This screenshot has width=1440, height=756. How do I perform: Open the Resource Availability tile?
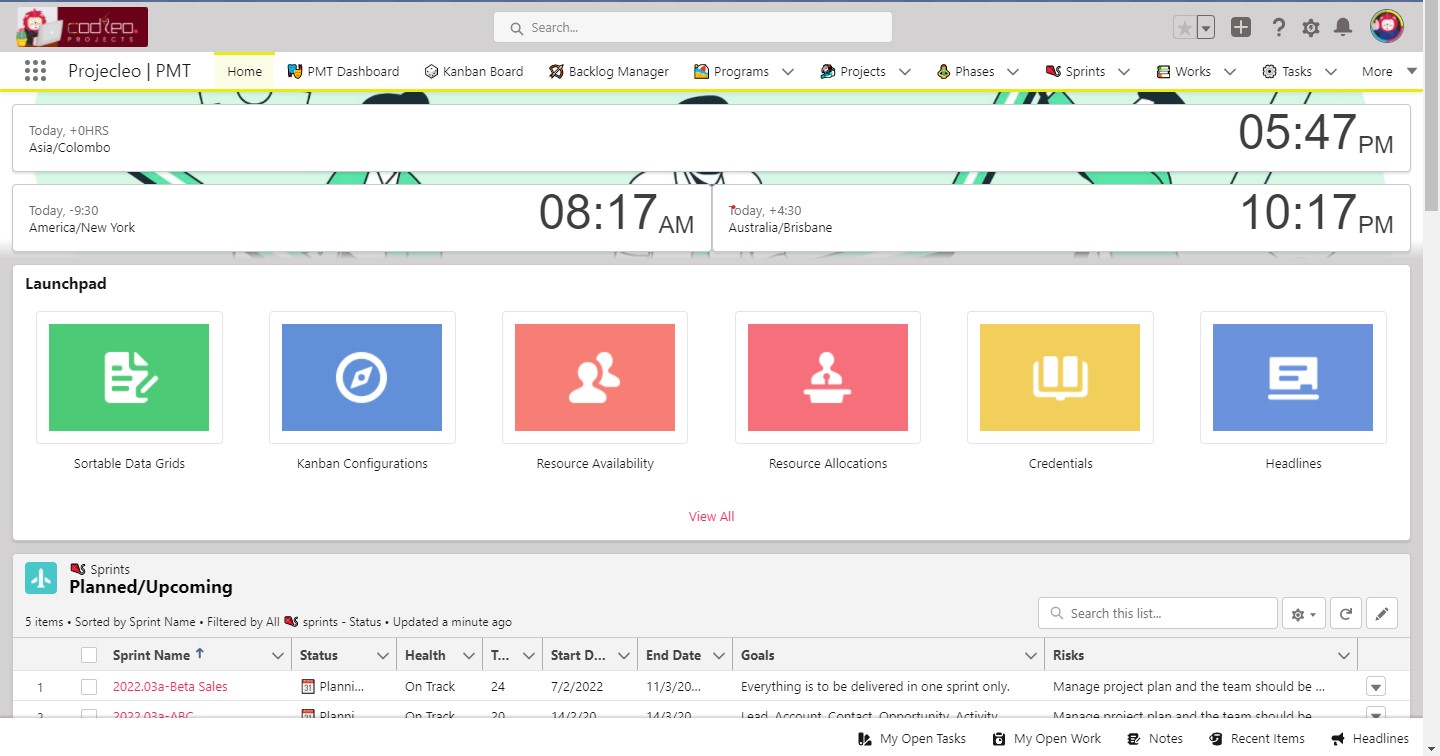(x=594, y=377)
